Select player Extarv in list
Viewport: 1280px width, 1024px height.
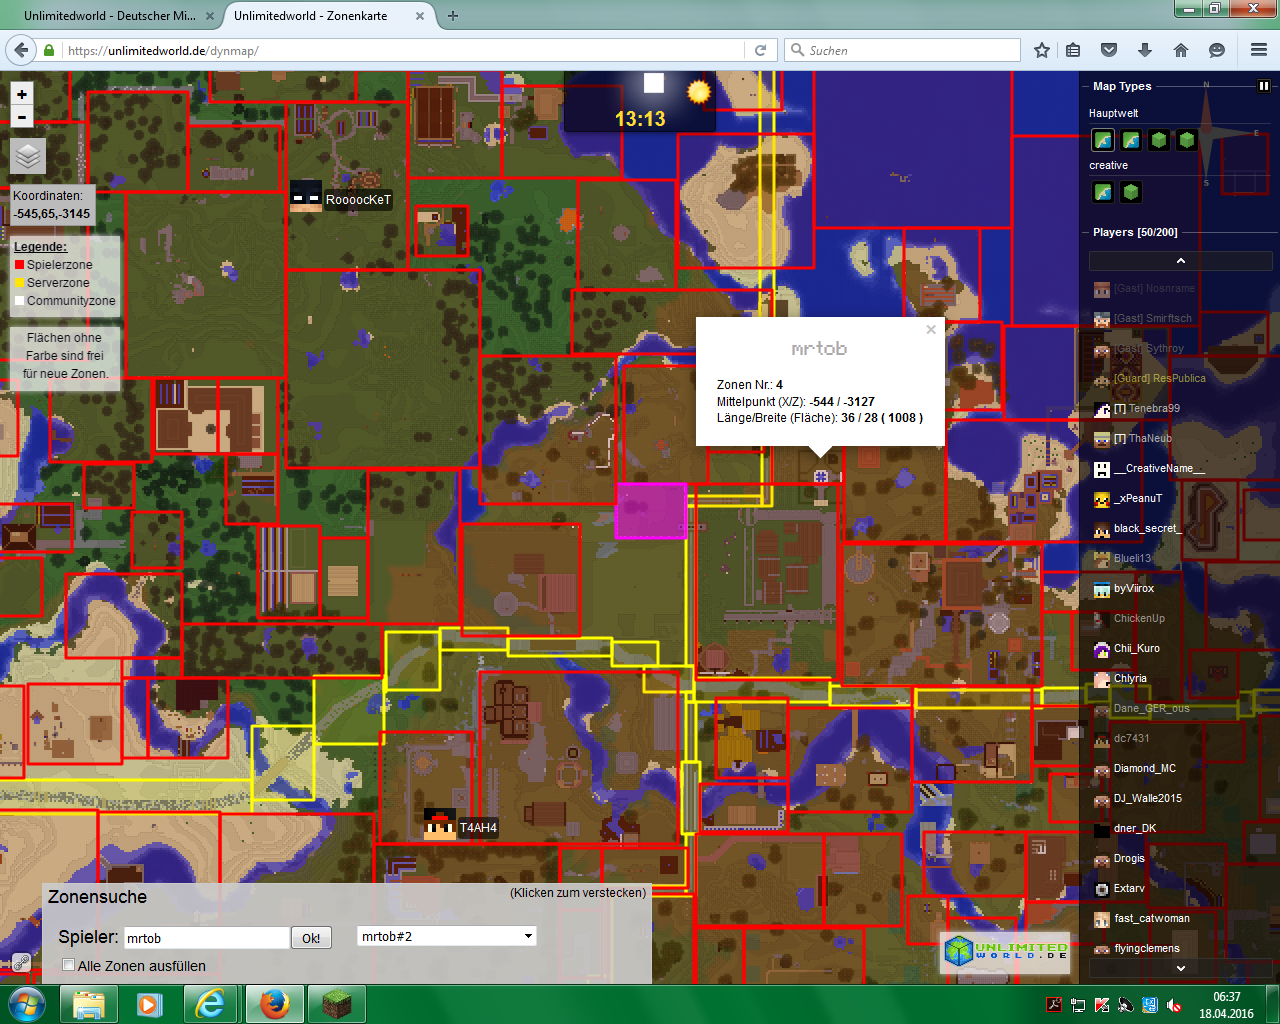point(1119,888)
